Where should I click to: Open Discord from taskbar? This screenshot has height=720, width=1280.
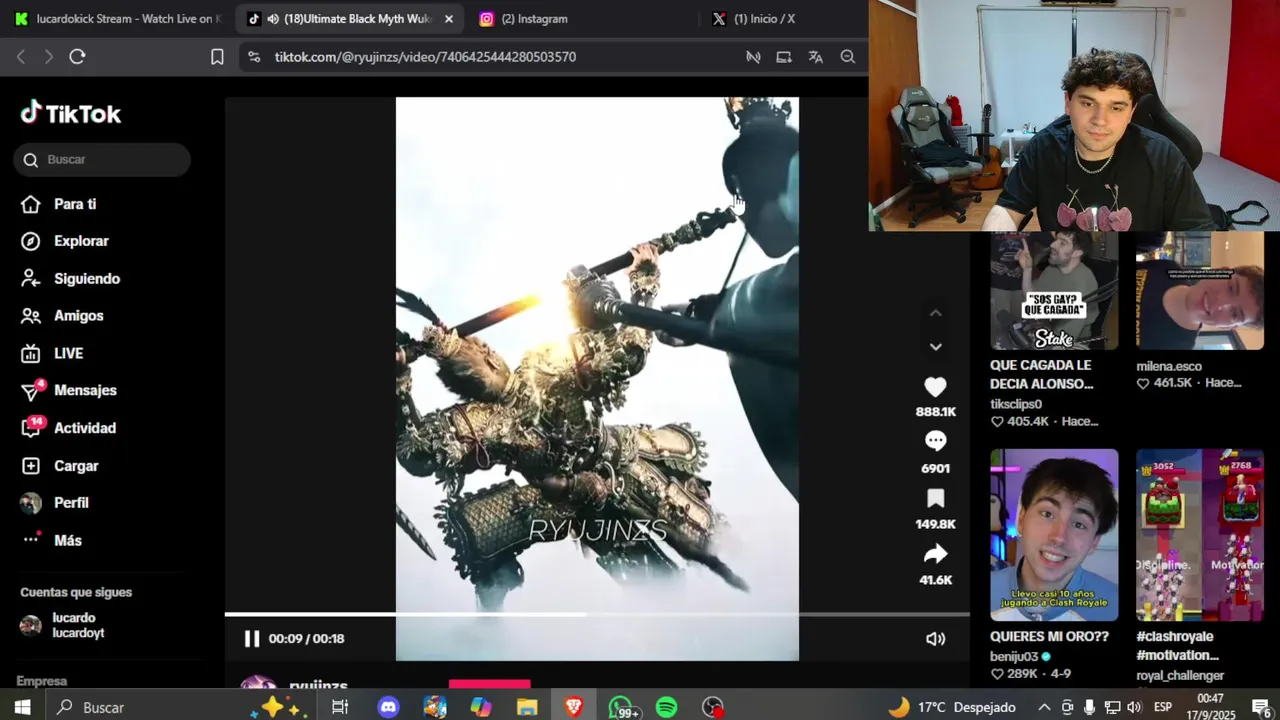(388, 707)
